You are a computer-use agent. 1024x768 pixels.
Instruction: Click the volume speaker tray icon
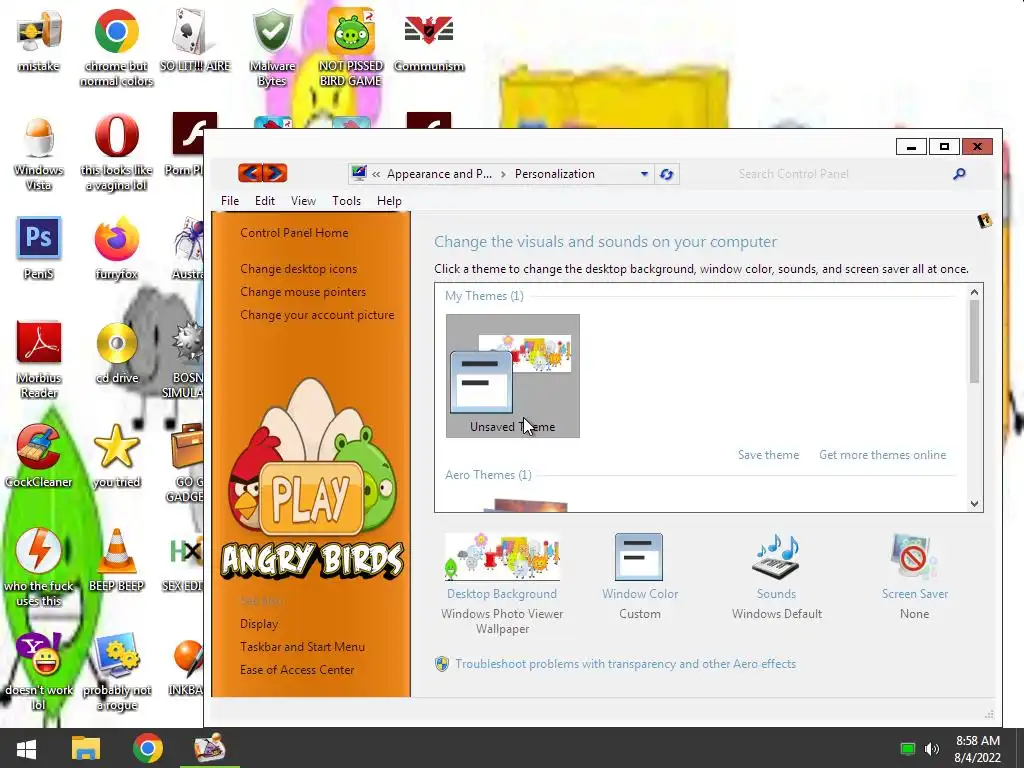click(932, 748)
